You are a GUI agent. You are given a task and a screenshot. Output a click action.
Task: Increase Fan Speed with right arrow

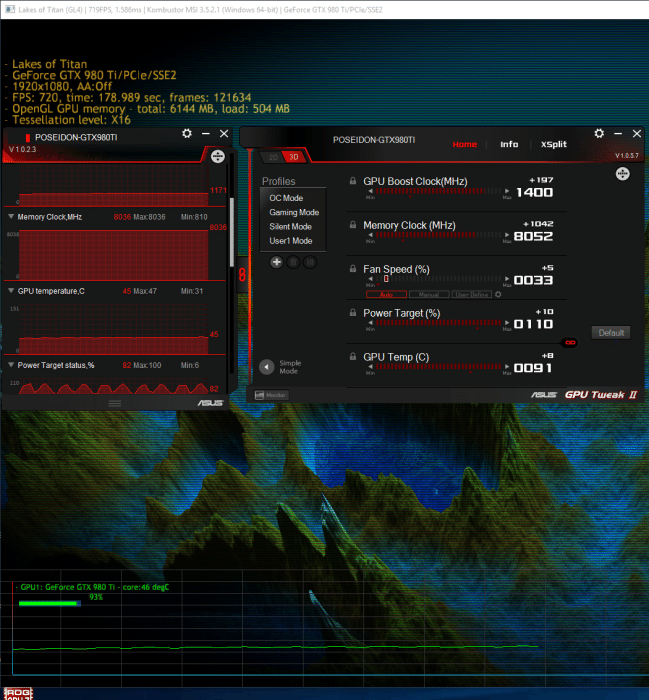[507, 279]
